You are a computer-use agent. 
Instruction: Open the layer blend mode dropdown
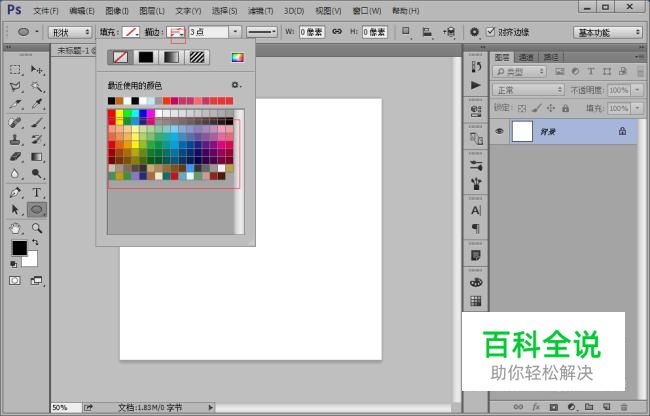point(528,90)
